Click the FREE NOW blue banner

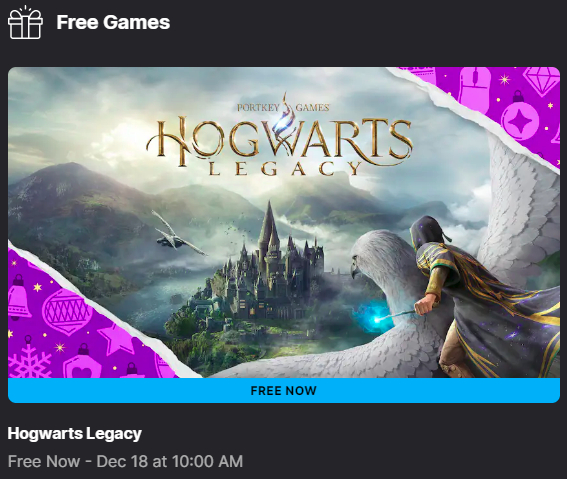(x=284, y=390)
